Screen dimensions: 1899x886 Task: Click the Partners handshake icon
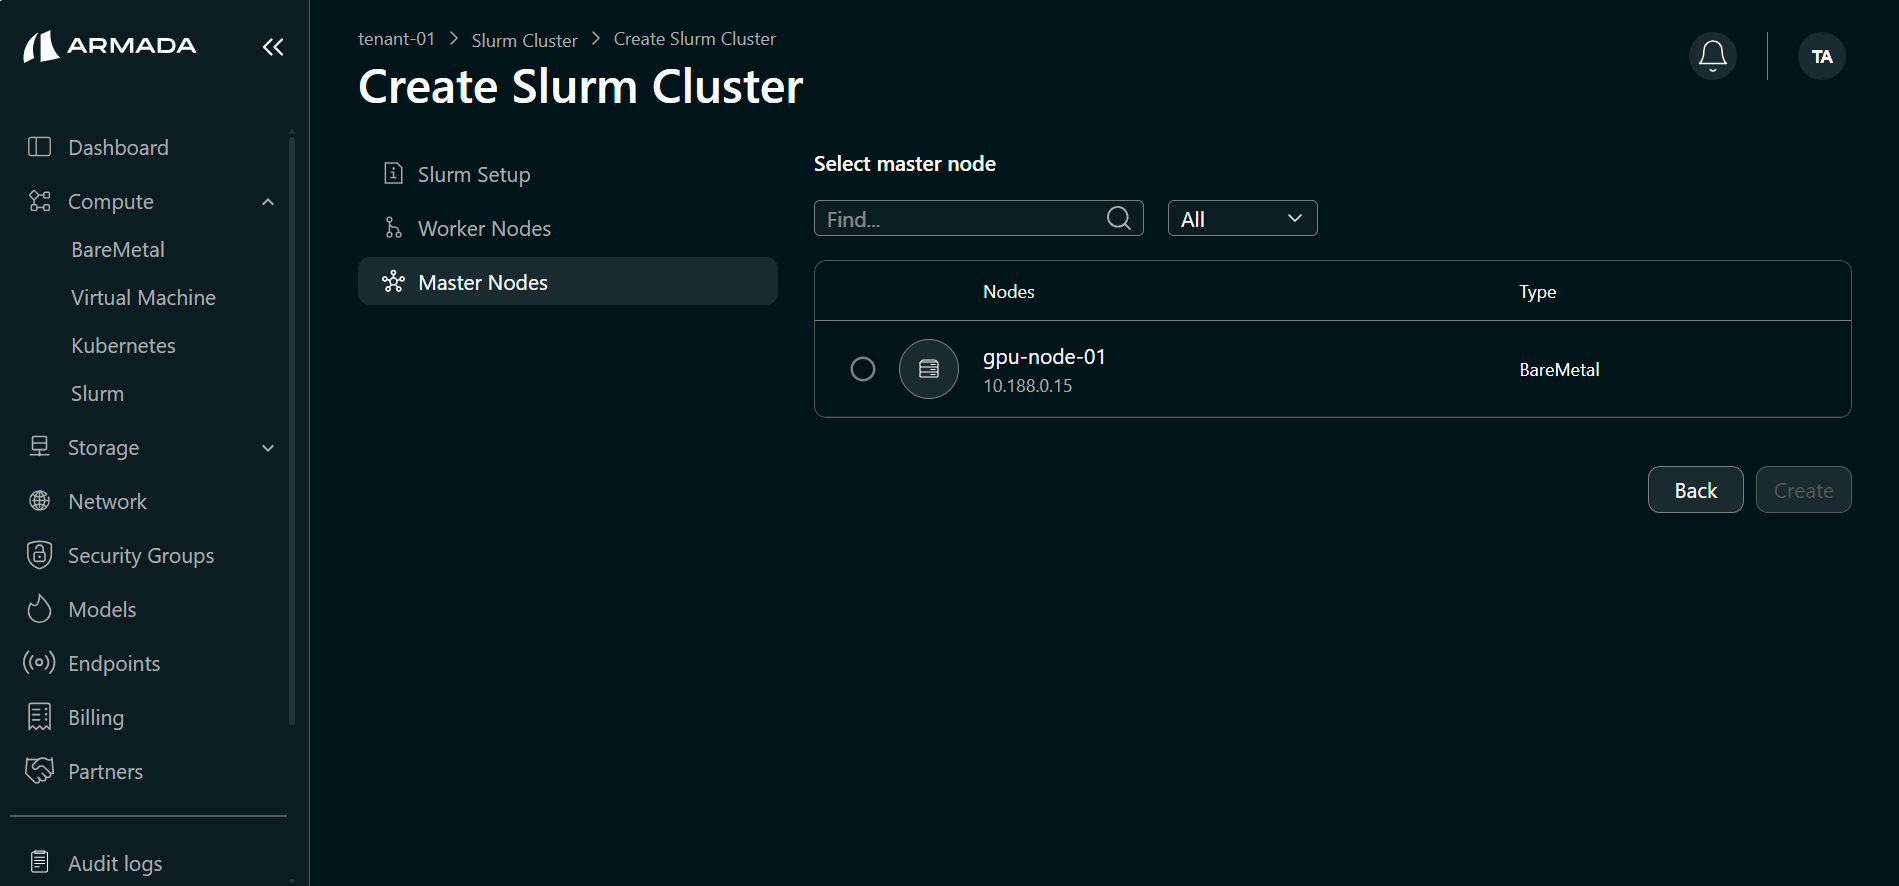pyautogui.click(x=39, y=770)
